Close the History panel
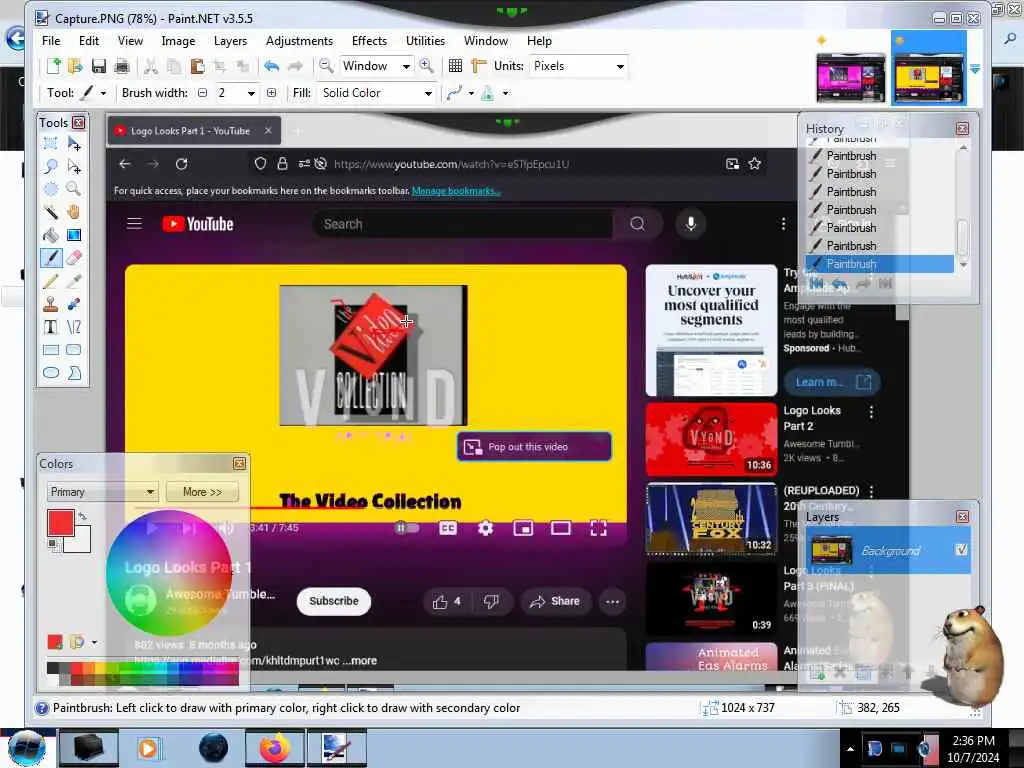The width and height of the screenshot is (1024, 768). tap(962, 129)
